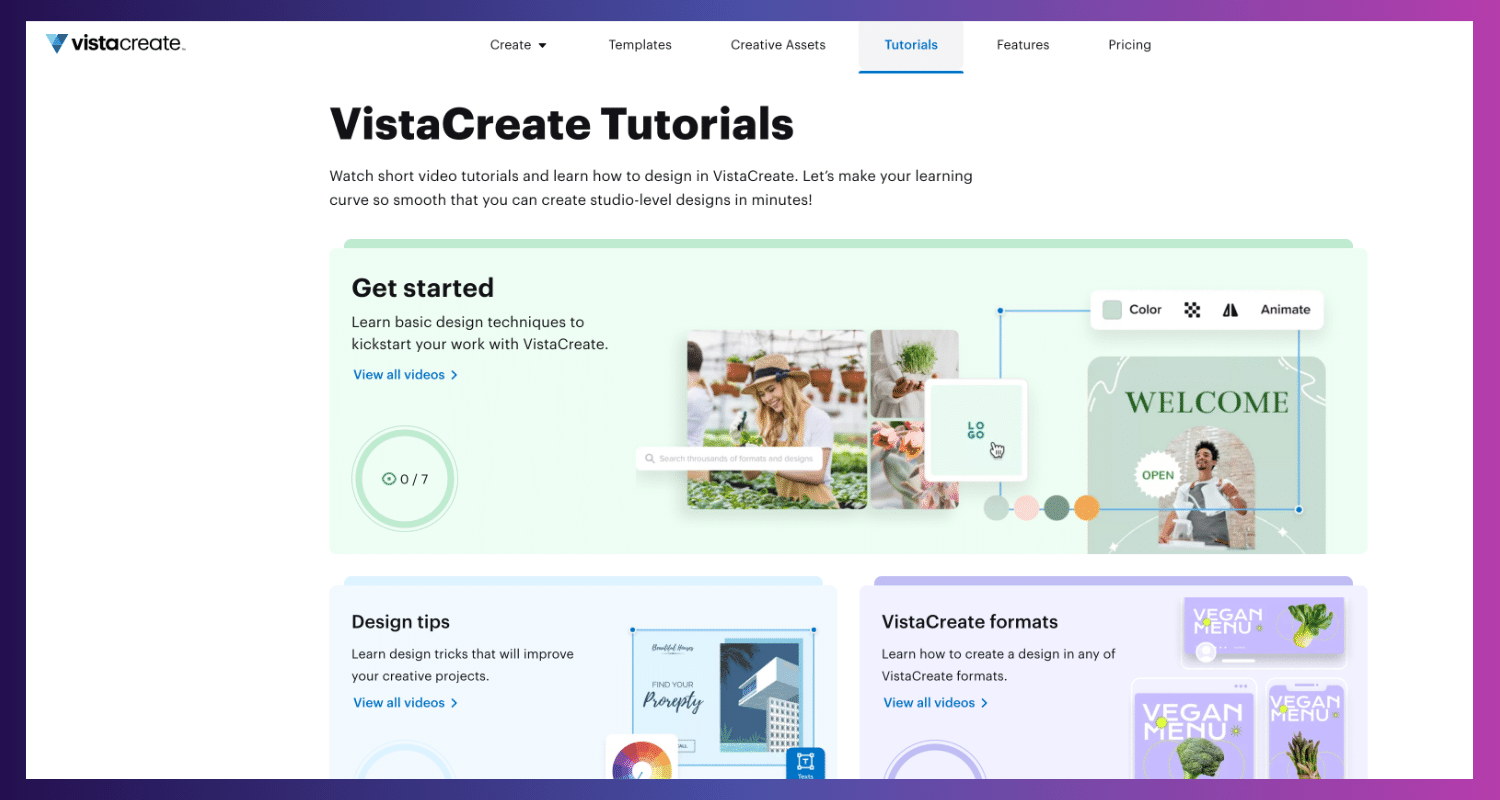
Task: Click the Create menu arrow icon
Action: 543,45
